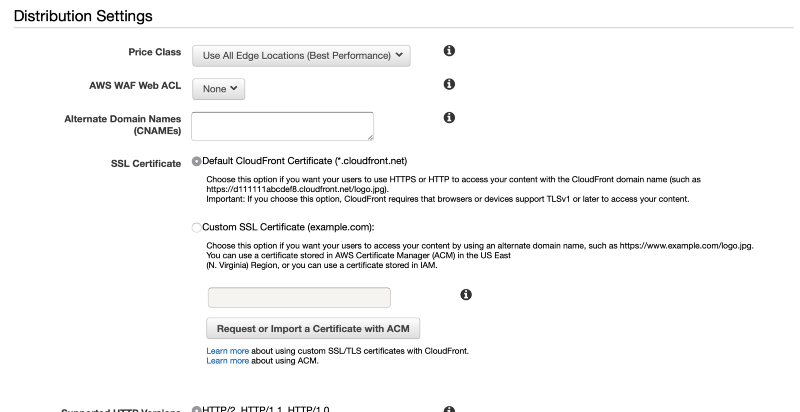Viewport: 800px width, 412px height.
Task: Click the Distribution Settings heading
Action: tap(83, 16)
